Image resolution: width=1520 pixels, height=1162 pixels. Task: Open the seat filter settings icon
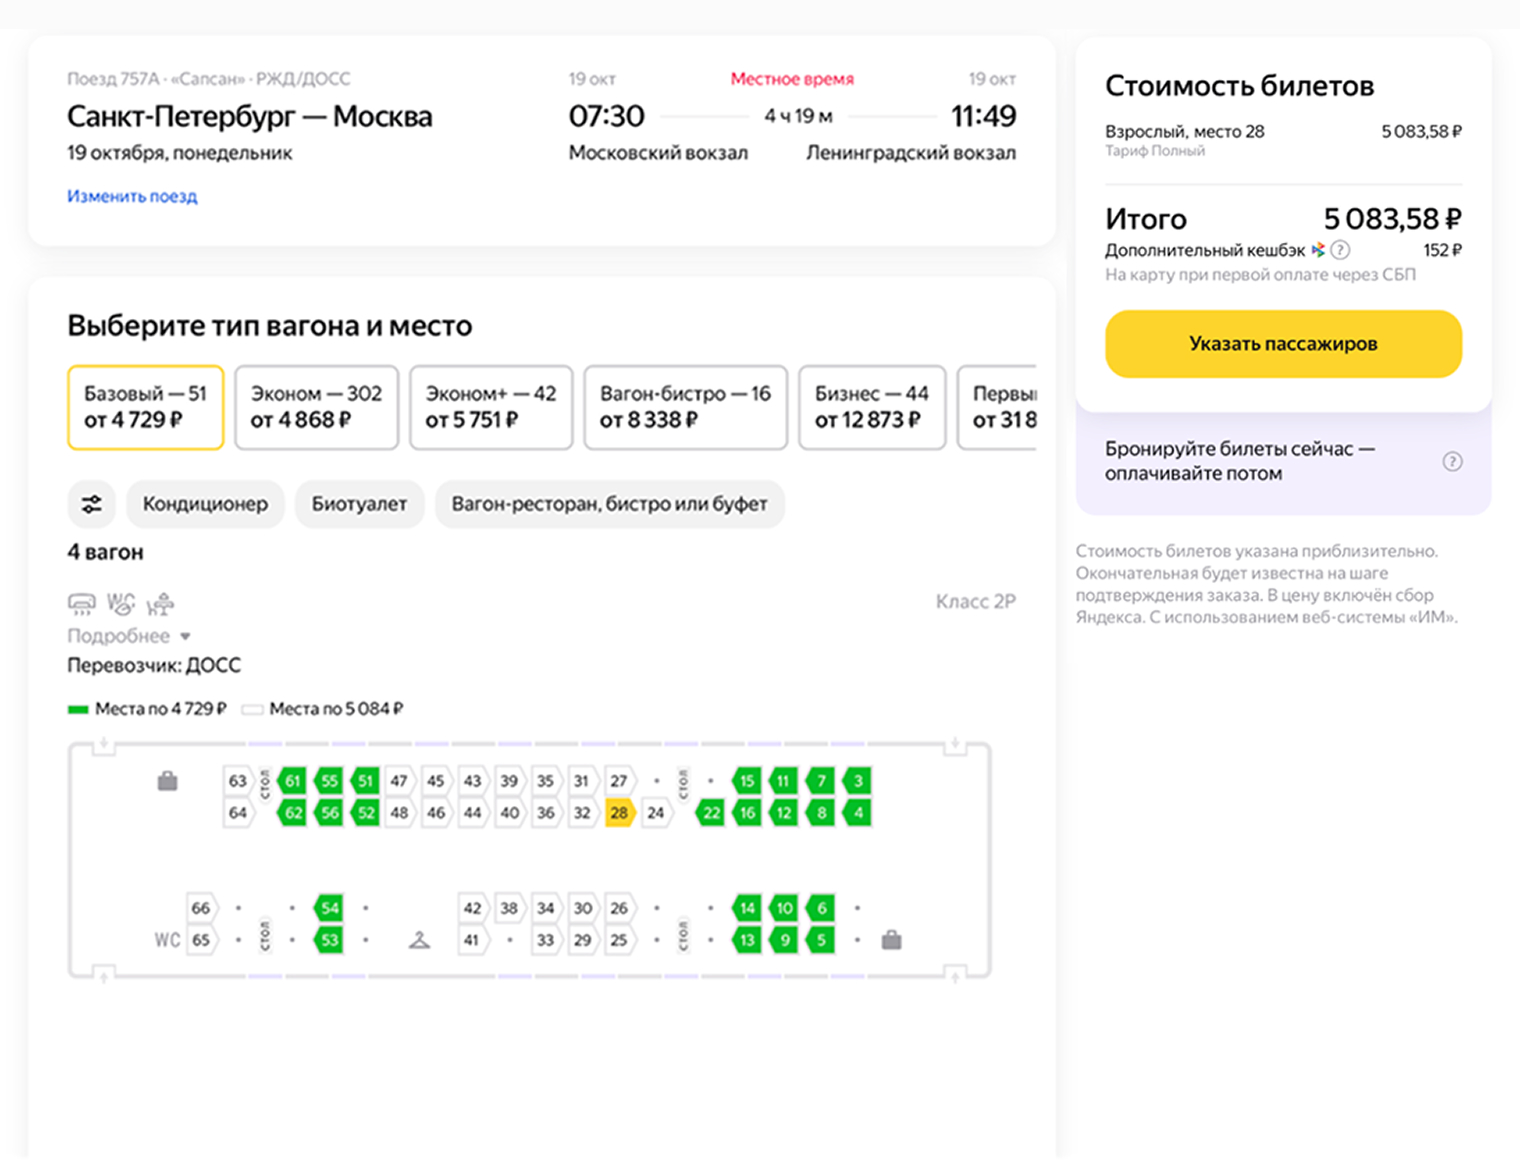coord(91,504)
